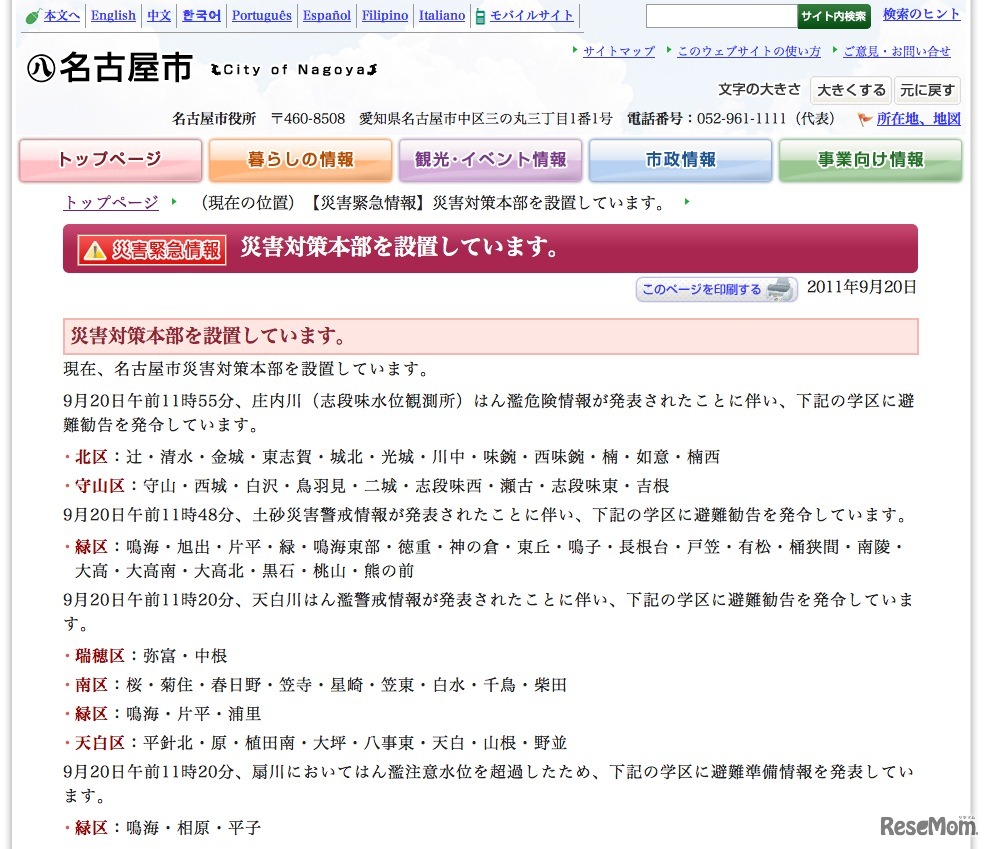Switch to the 市政情報 tab

tap(680, 159)
